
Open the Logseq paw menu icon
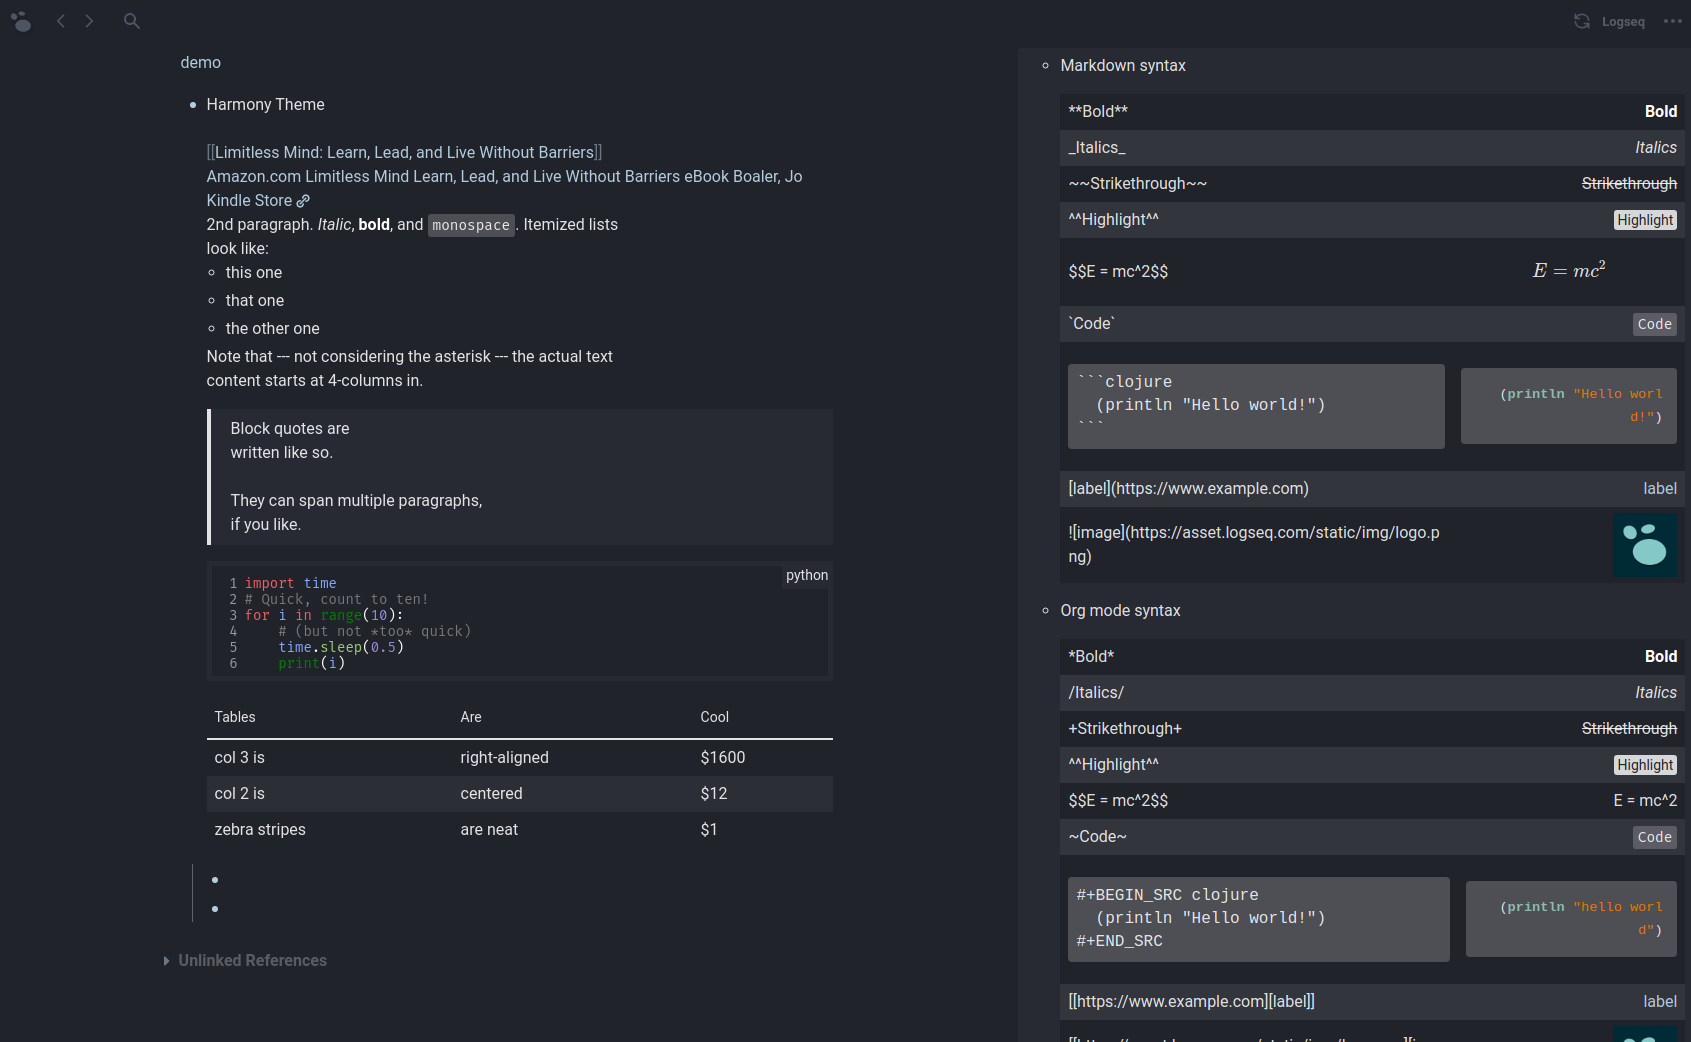tap(21, 21)
